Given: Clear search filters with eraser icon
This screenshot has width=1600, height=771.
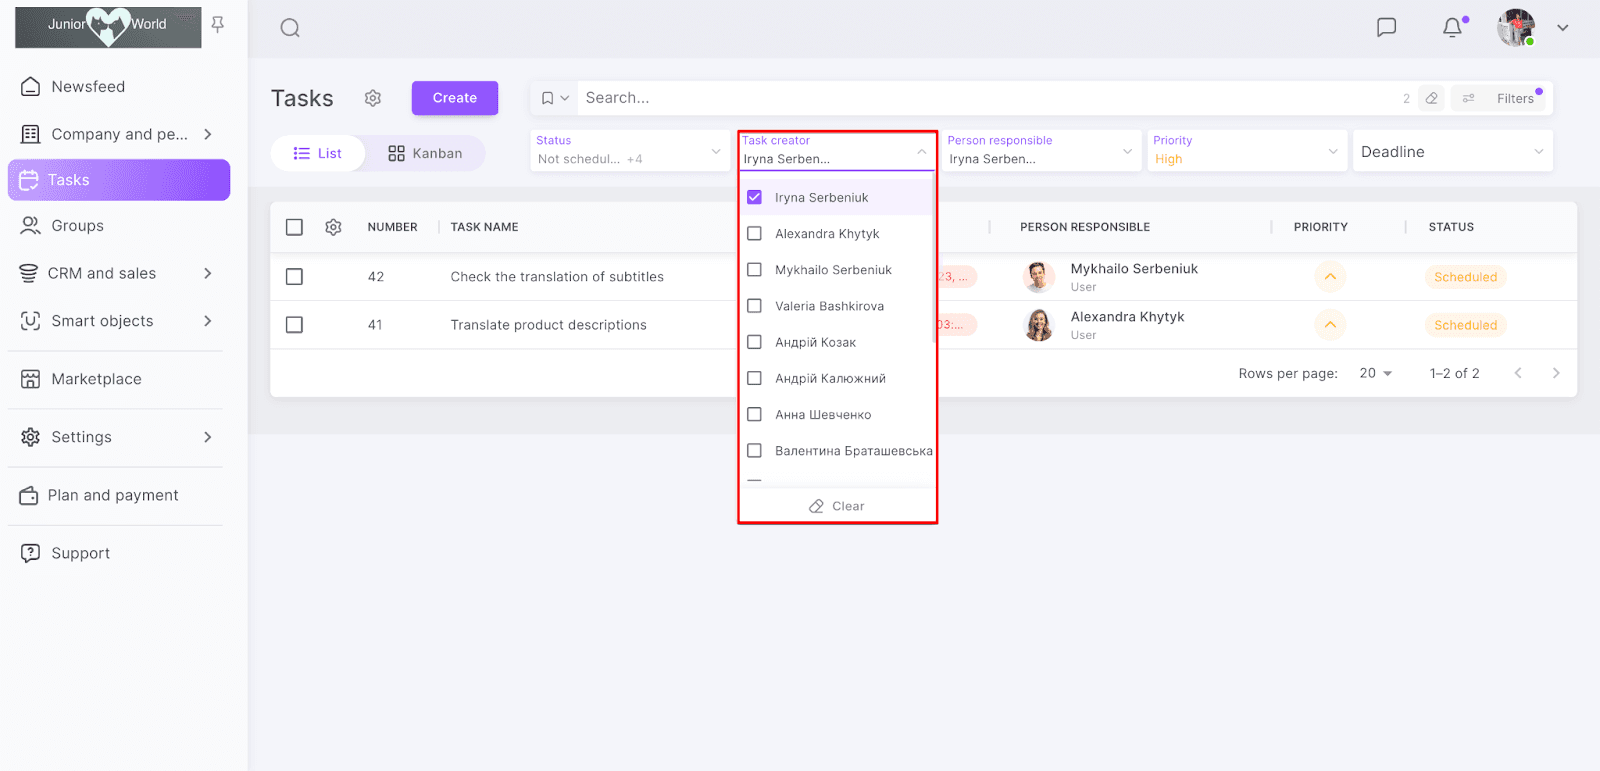Looking at the screenshot, I should coord(1432,98).
